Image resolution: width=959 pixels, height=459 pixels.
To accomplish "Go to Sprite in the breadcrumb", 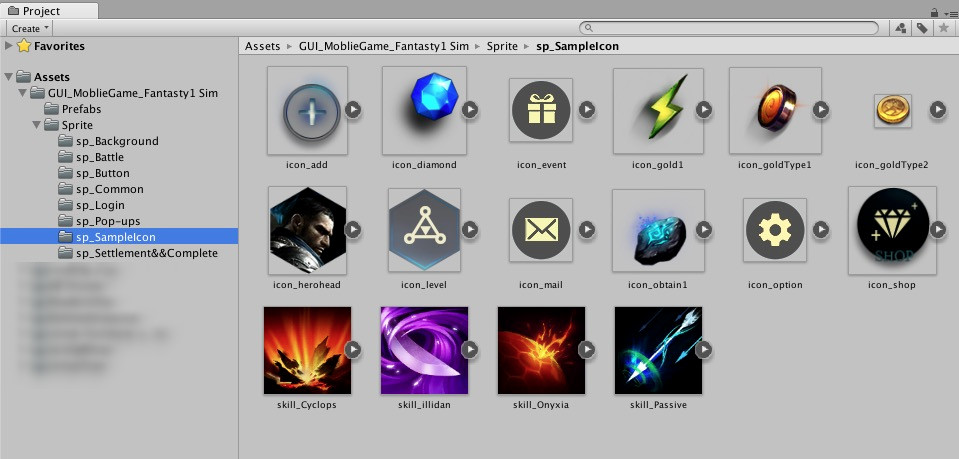I will click(502, 46).
